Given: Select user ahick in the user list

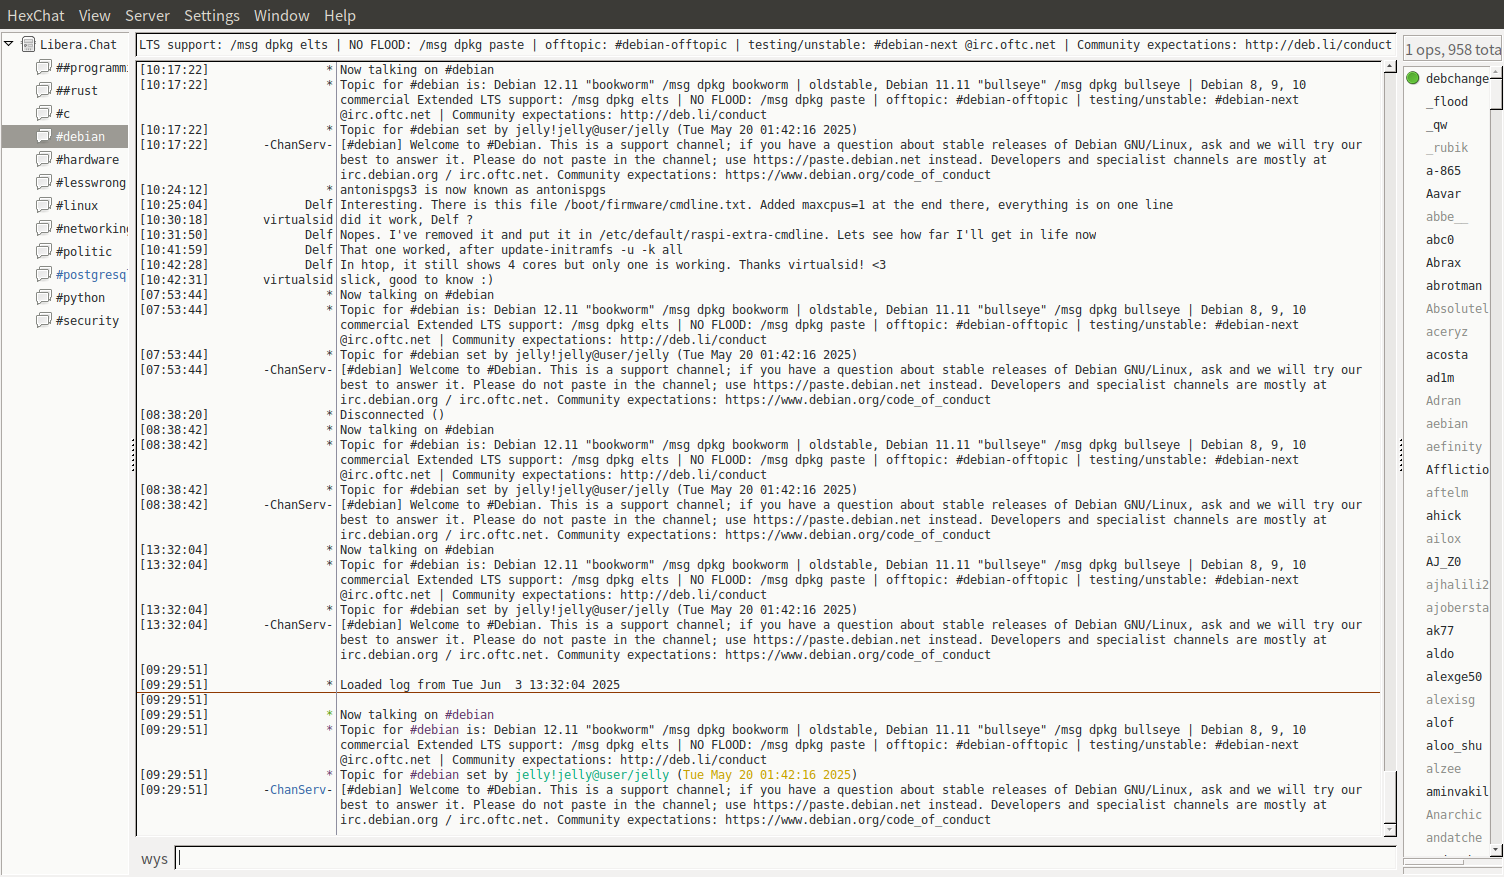Looking at the screenshot, I should coord(1443,515).
